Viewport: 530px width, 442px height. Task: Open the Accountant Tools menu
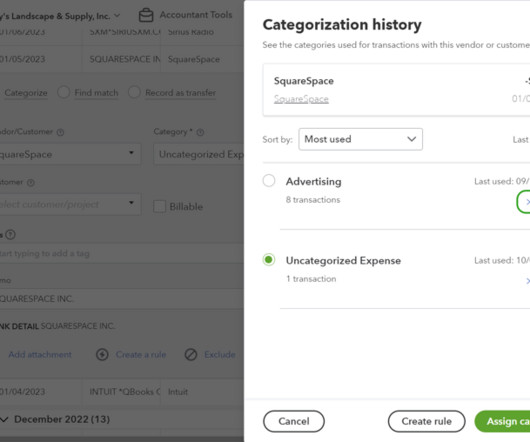click(196, 15)
